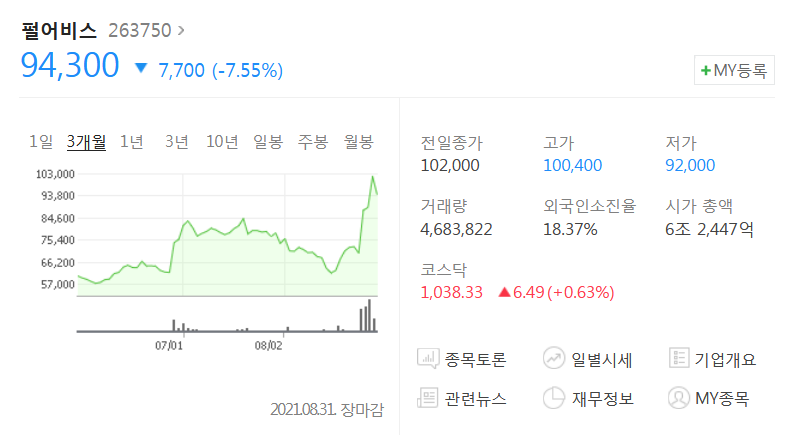798x435 pixels.
Task: Expand stock details via chevron beside 263750
Action: pos(180,32)
